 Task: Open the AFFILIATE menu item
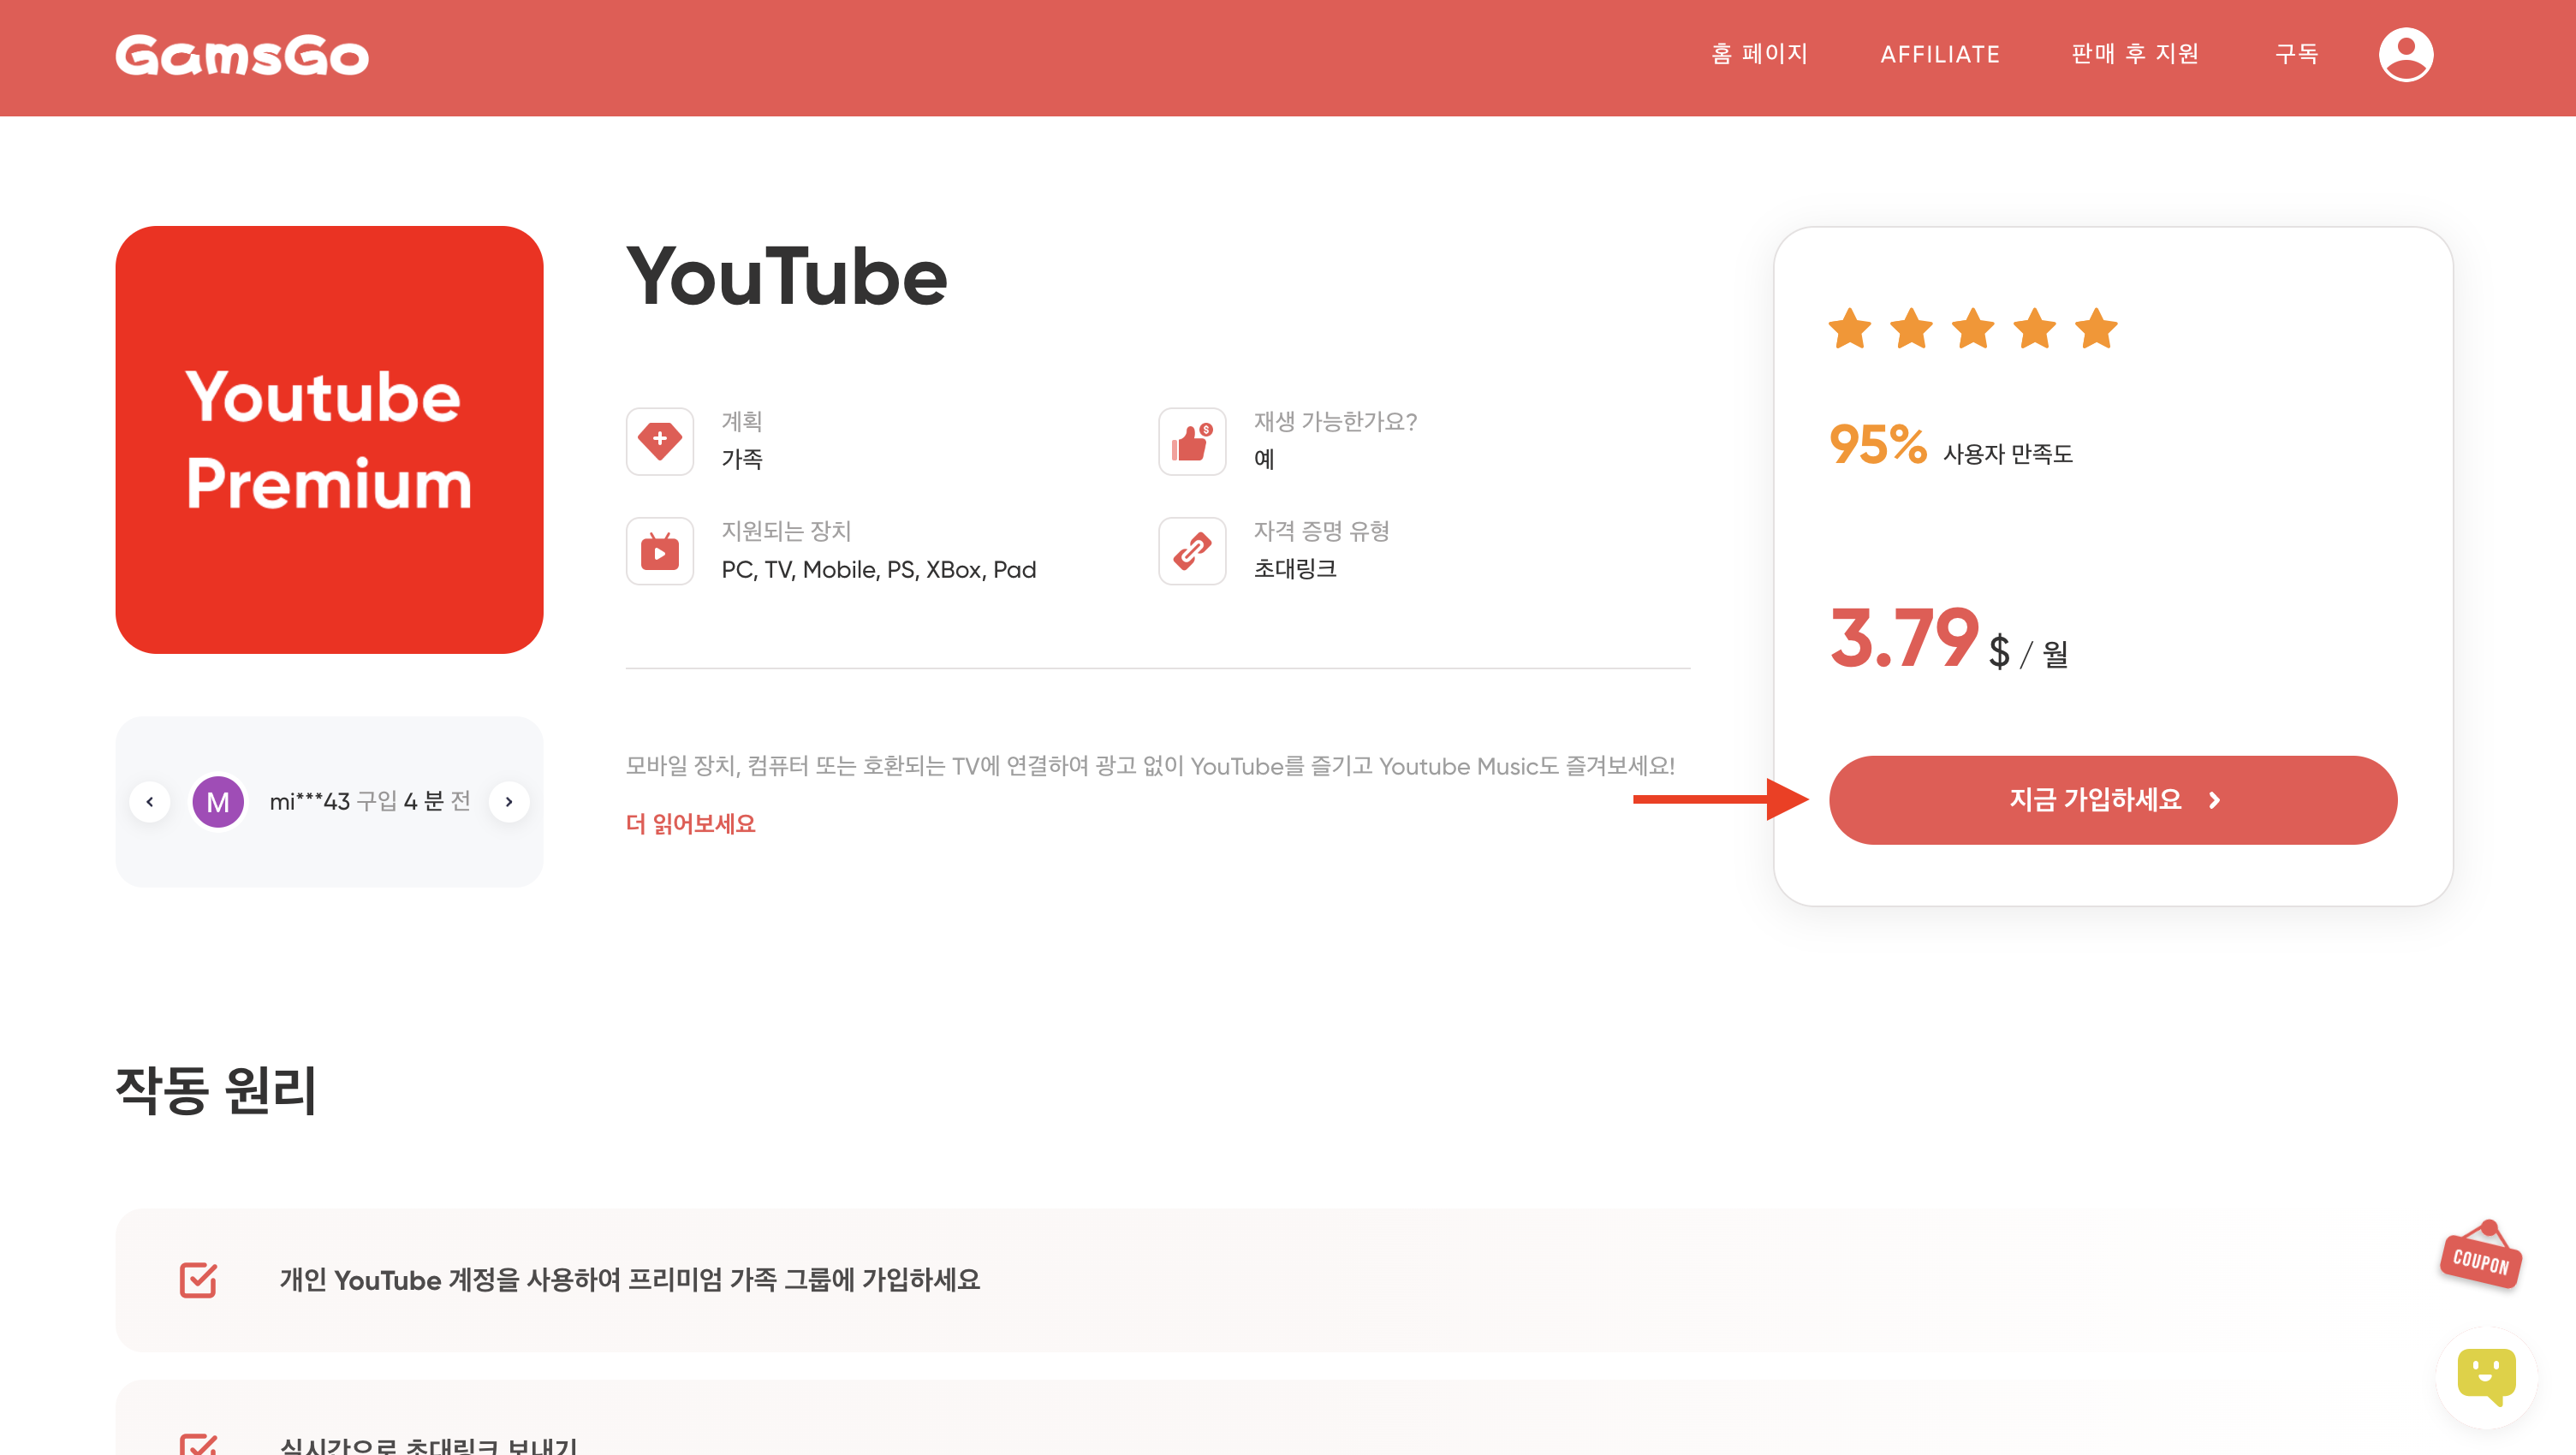1940,55
